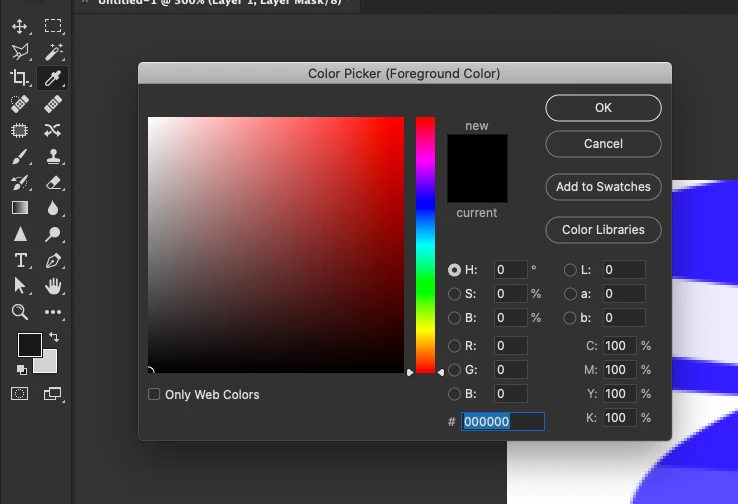
Task: Select the Rectangular Marquee tool
Action: point(53,26)
